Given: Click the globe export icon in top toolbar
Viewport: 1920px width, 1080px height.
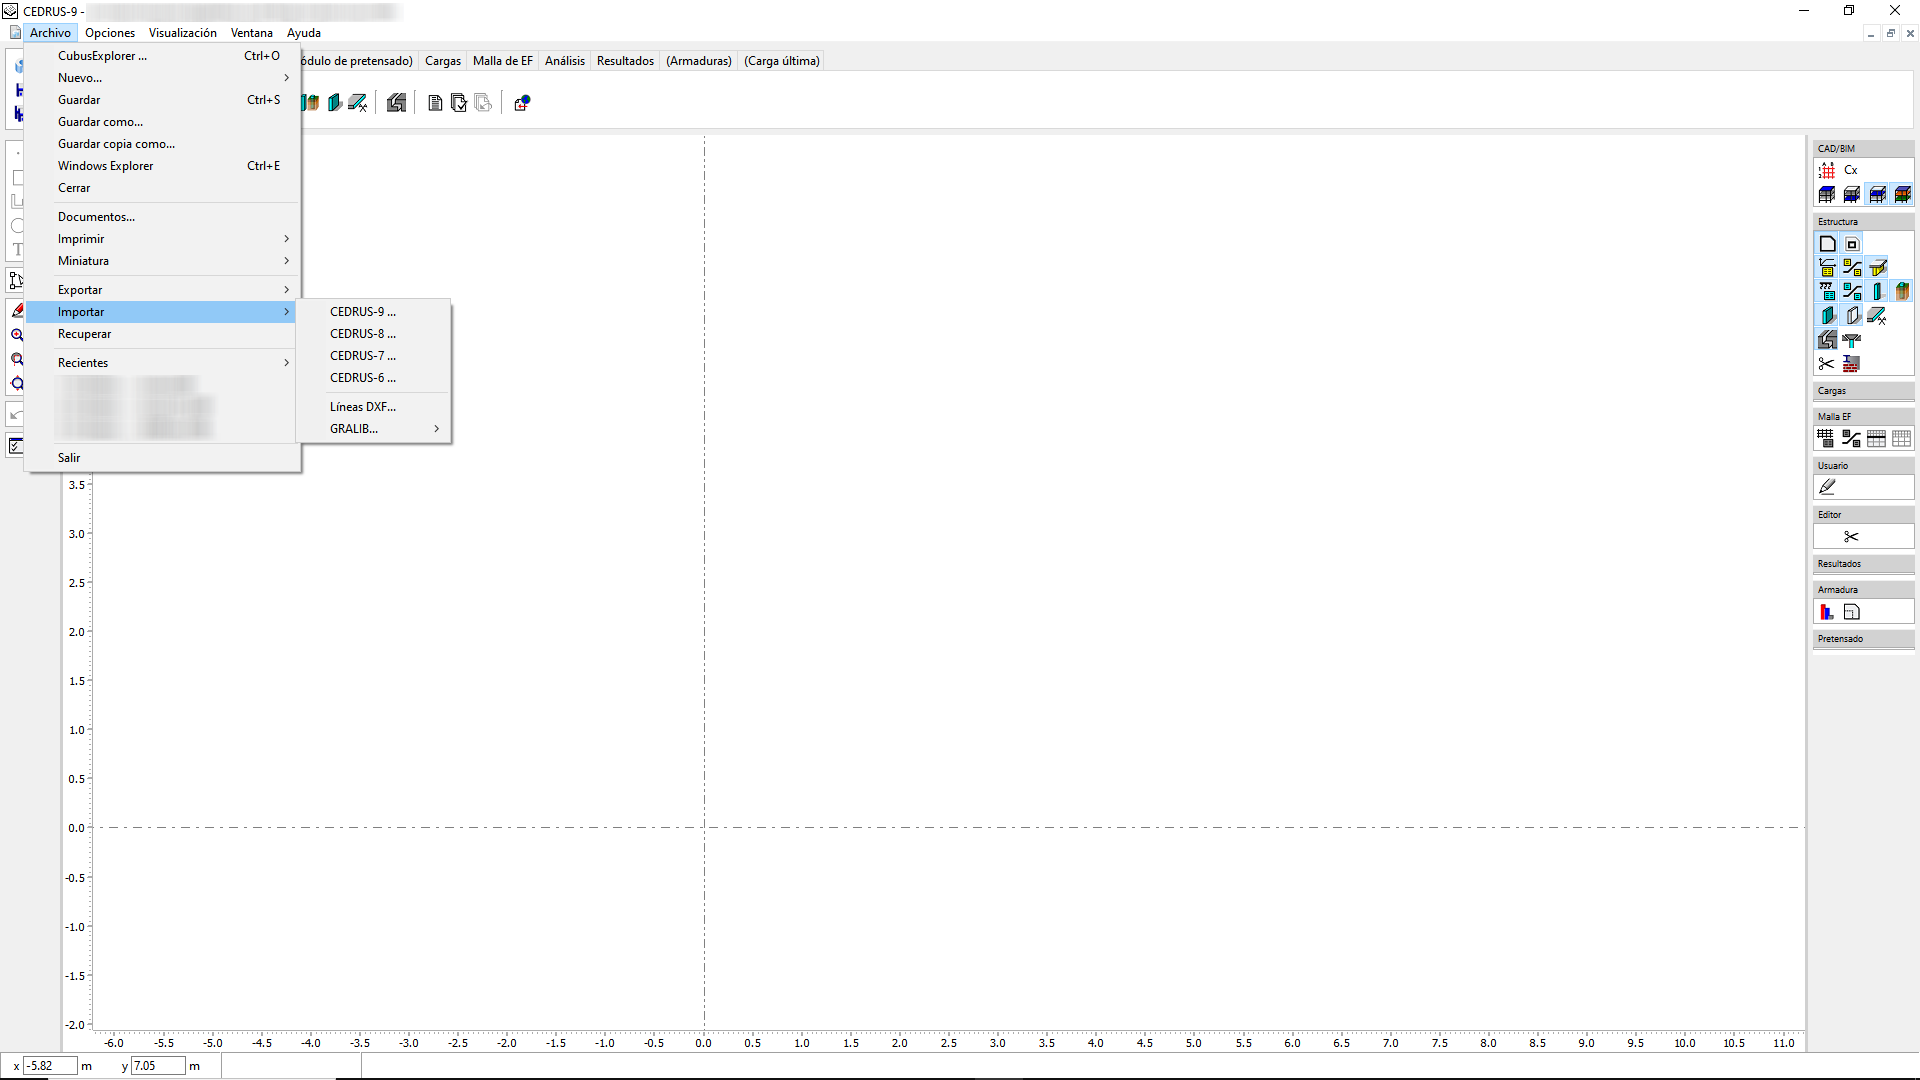Looking at the screenshot, I should tap(522, 103).
